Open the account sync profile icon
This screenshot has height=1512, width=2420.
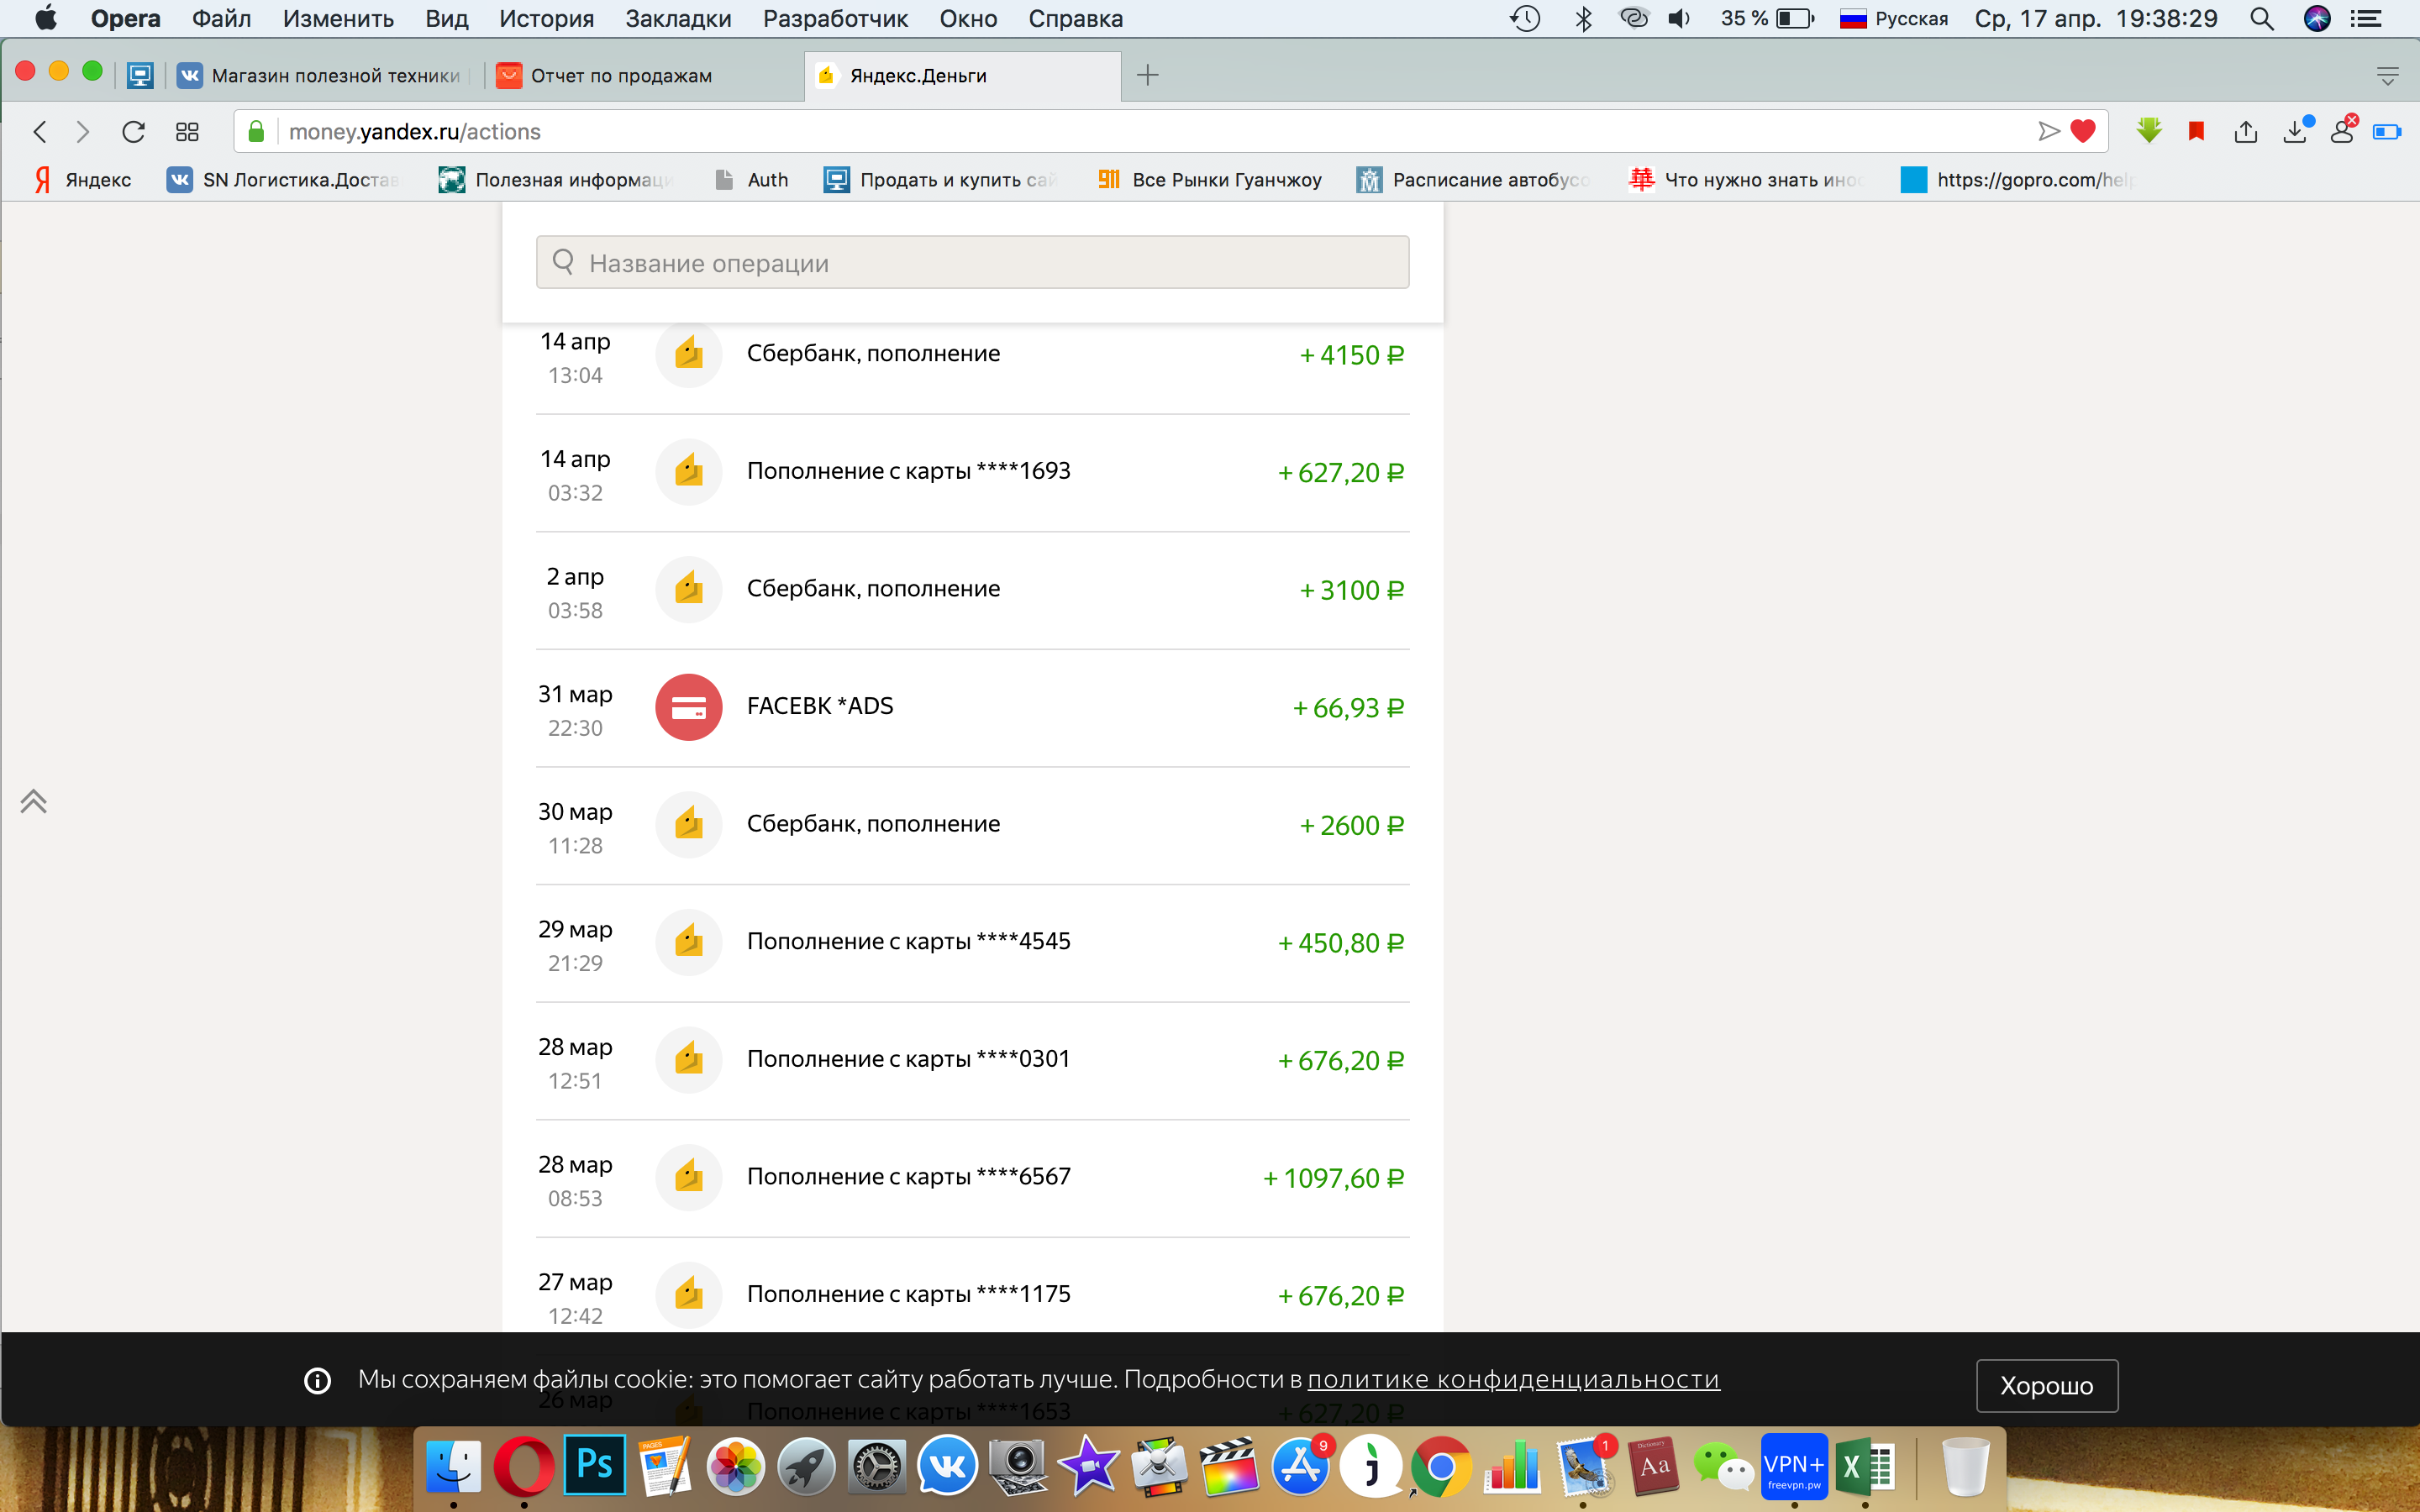click(x=2343, y=131)
